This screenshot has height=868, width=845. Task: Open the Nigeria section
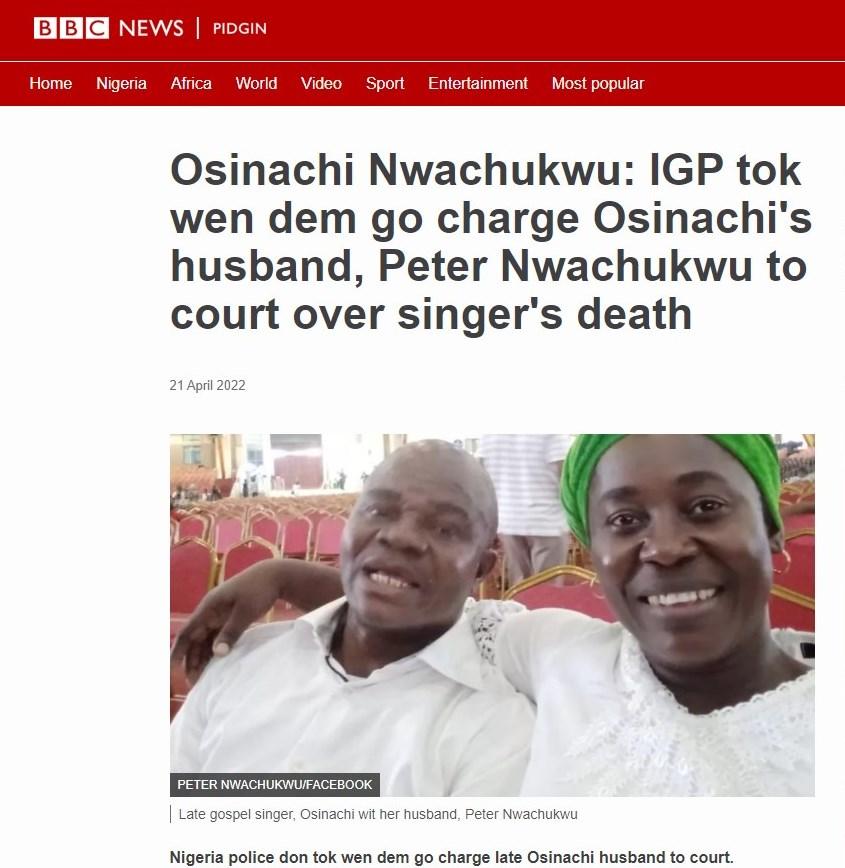(x=121, y=84)
